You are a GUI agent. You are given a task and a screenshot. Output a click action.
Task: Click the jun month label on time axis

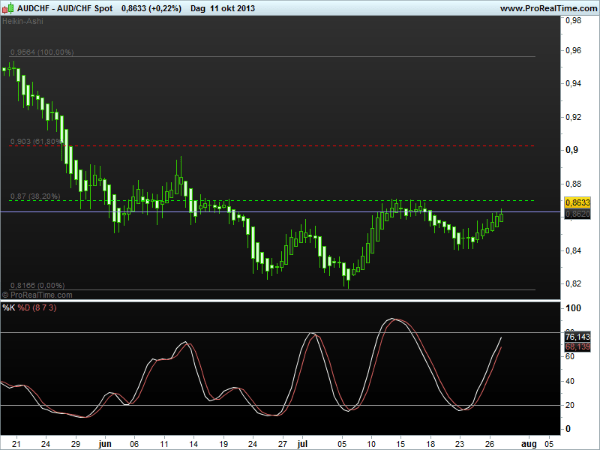105,444
